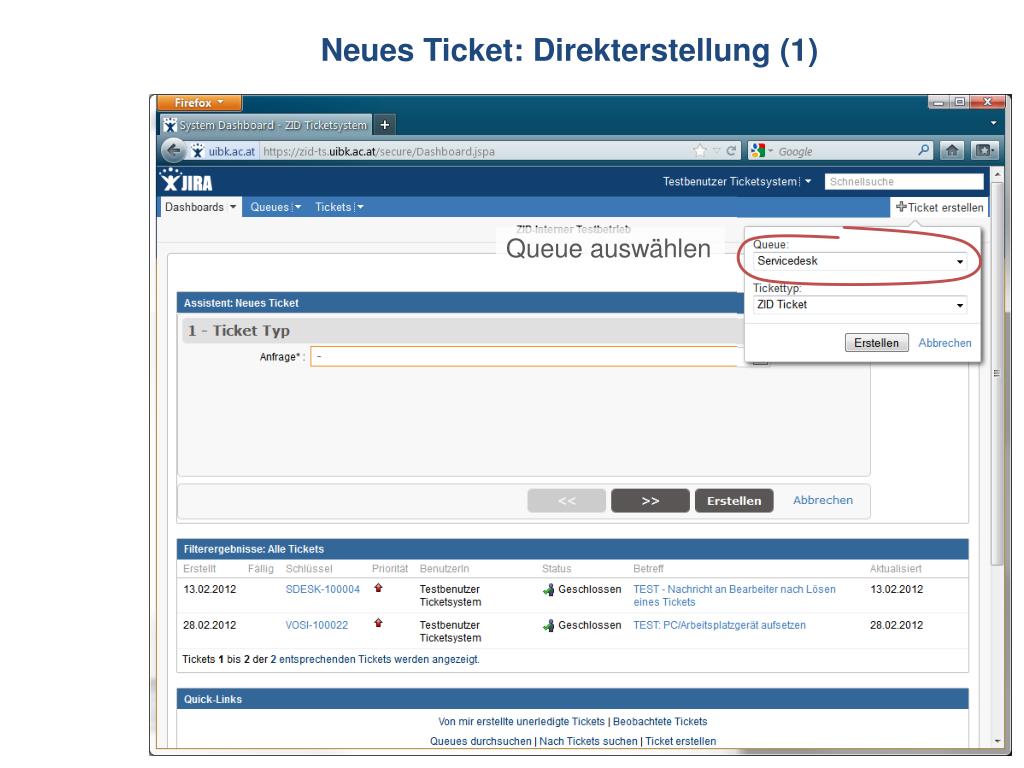Sort by the Erstellt column header
1024x768 pixels.
click(199, 569)
